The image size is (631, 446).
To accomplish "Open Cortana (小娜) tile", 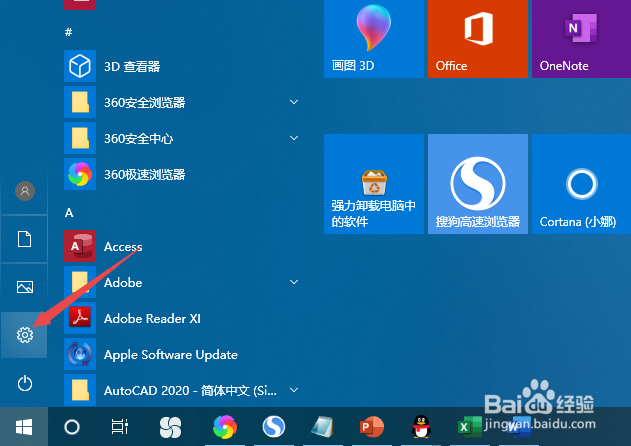I will point(582,184).
